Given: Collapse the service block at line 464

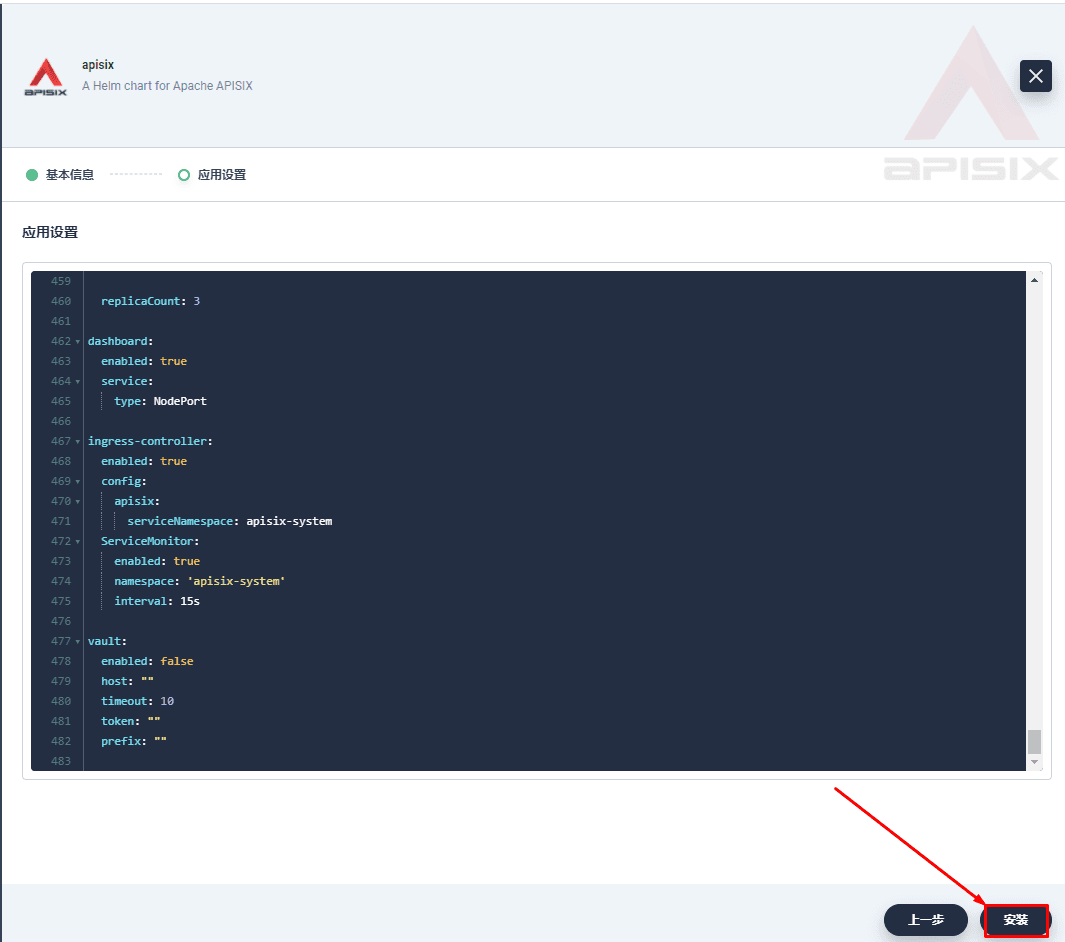Looking at the screenshot, I should tap(77, 382).
